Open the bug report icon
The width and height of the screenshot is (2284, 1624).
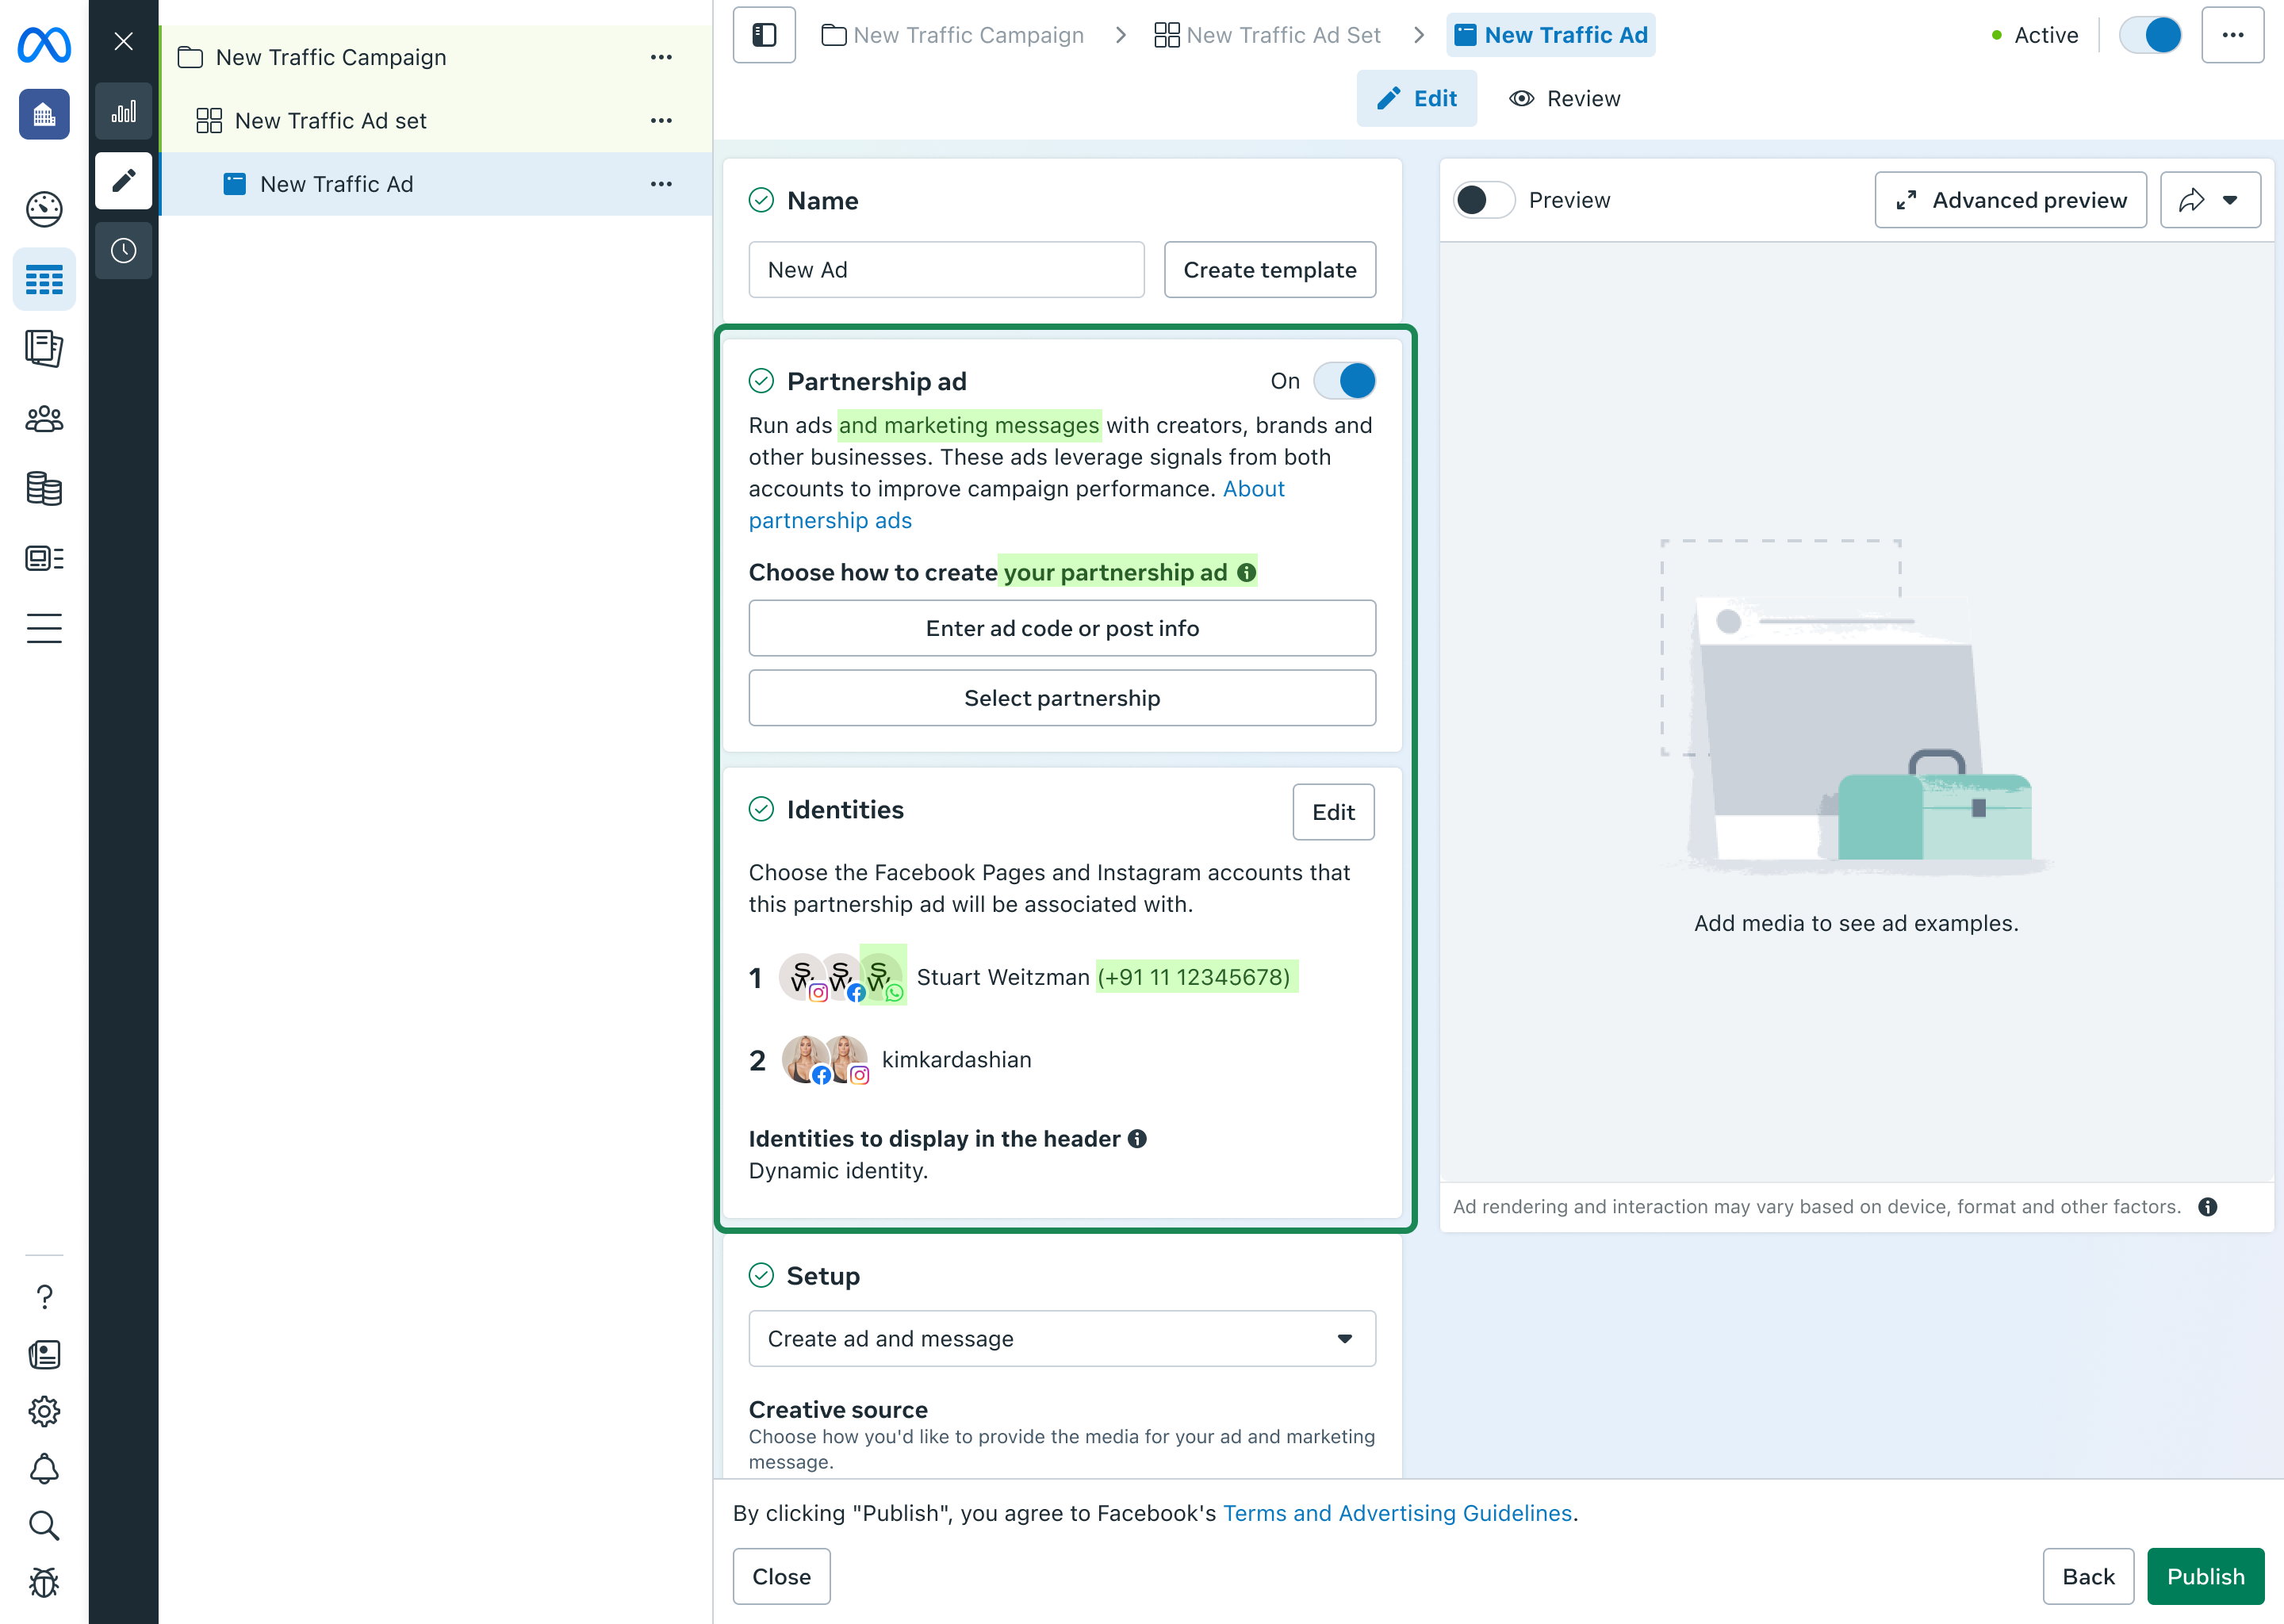44,1582
